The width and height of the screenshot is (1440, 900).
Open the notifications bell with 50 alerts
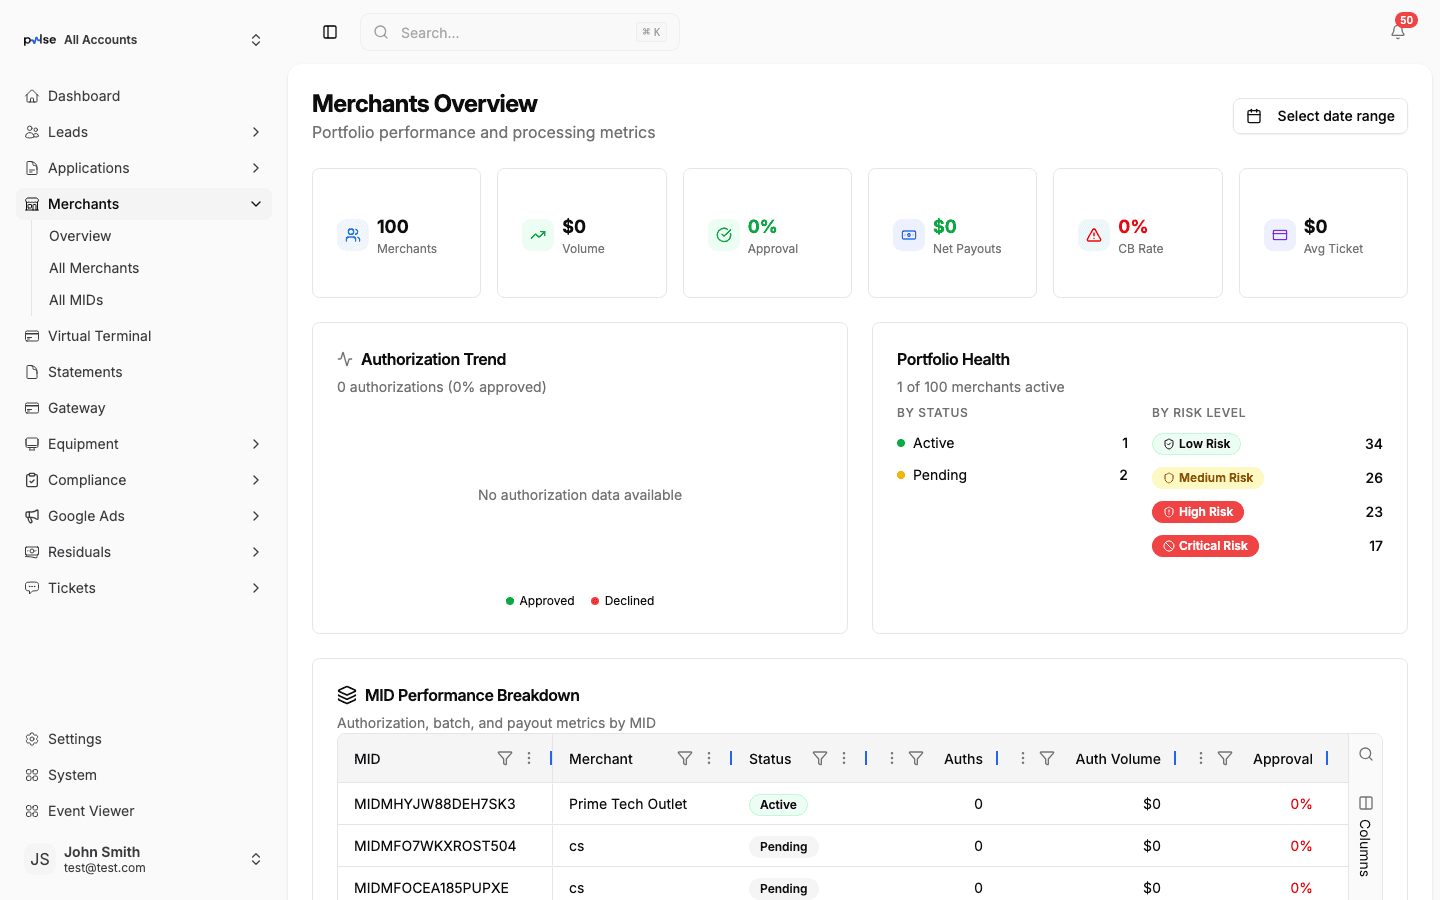[1397, 30]
